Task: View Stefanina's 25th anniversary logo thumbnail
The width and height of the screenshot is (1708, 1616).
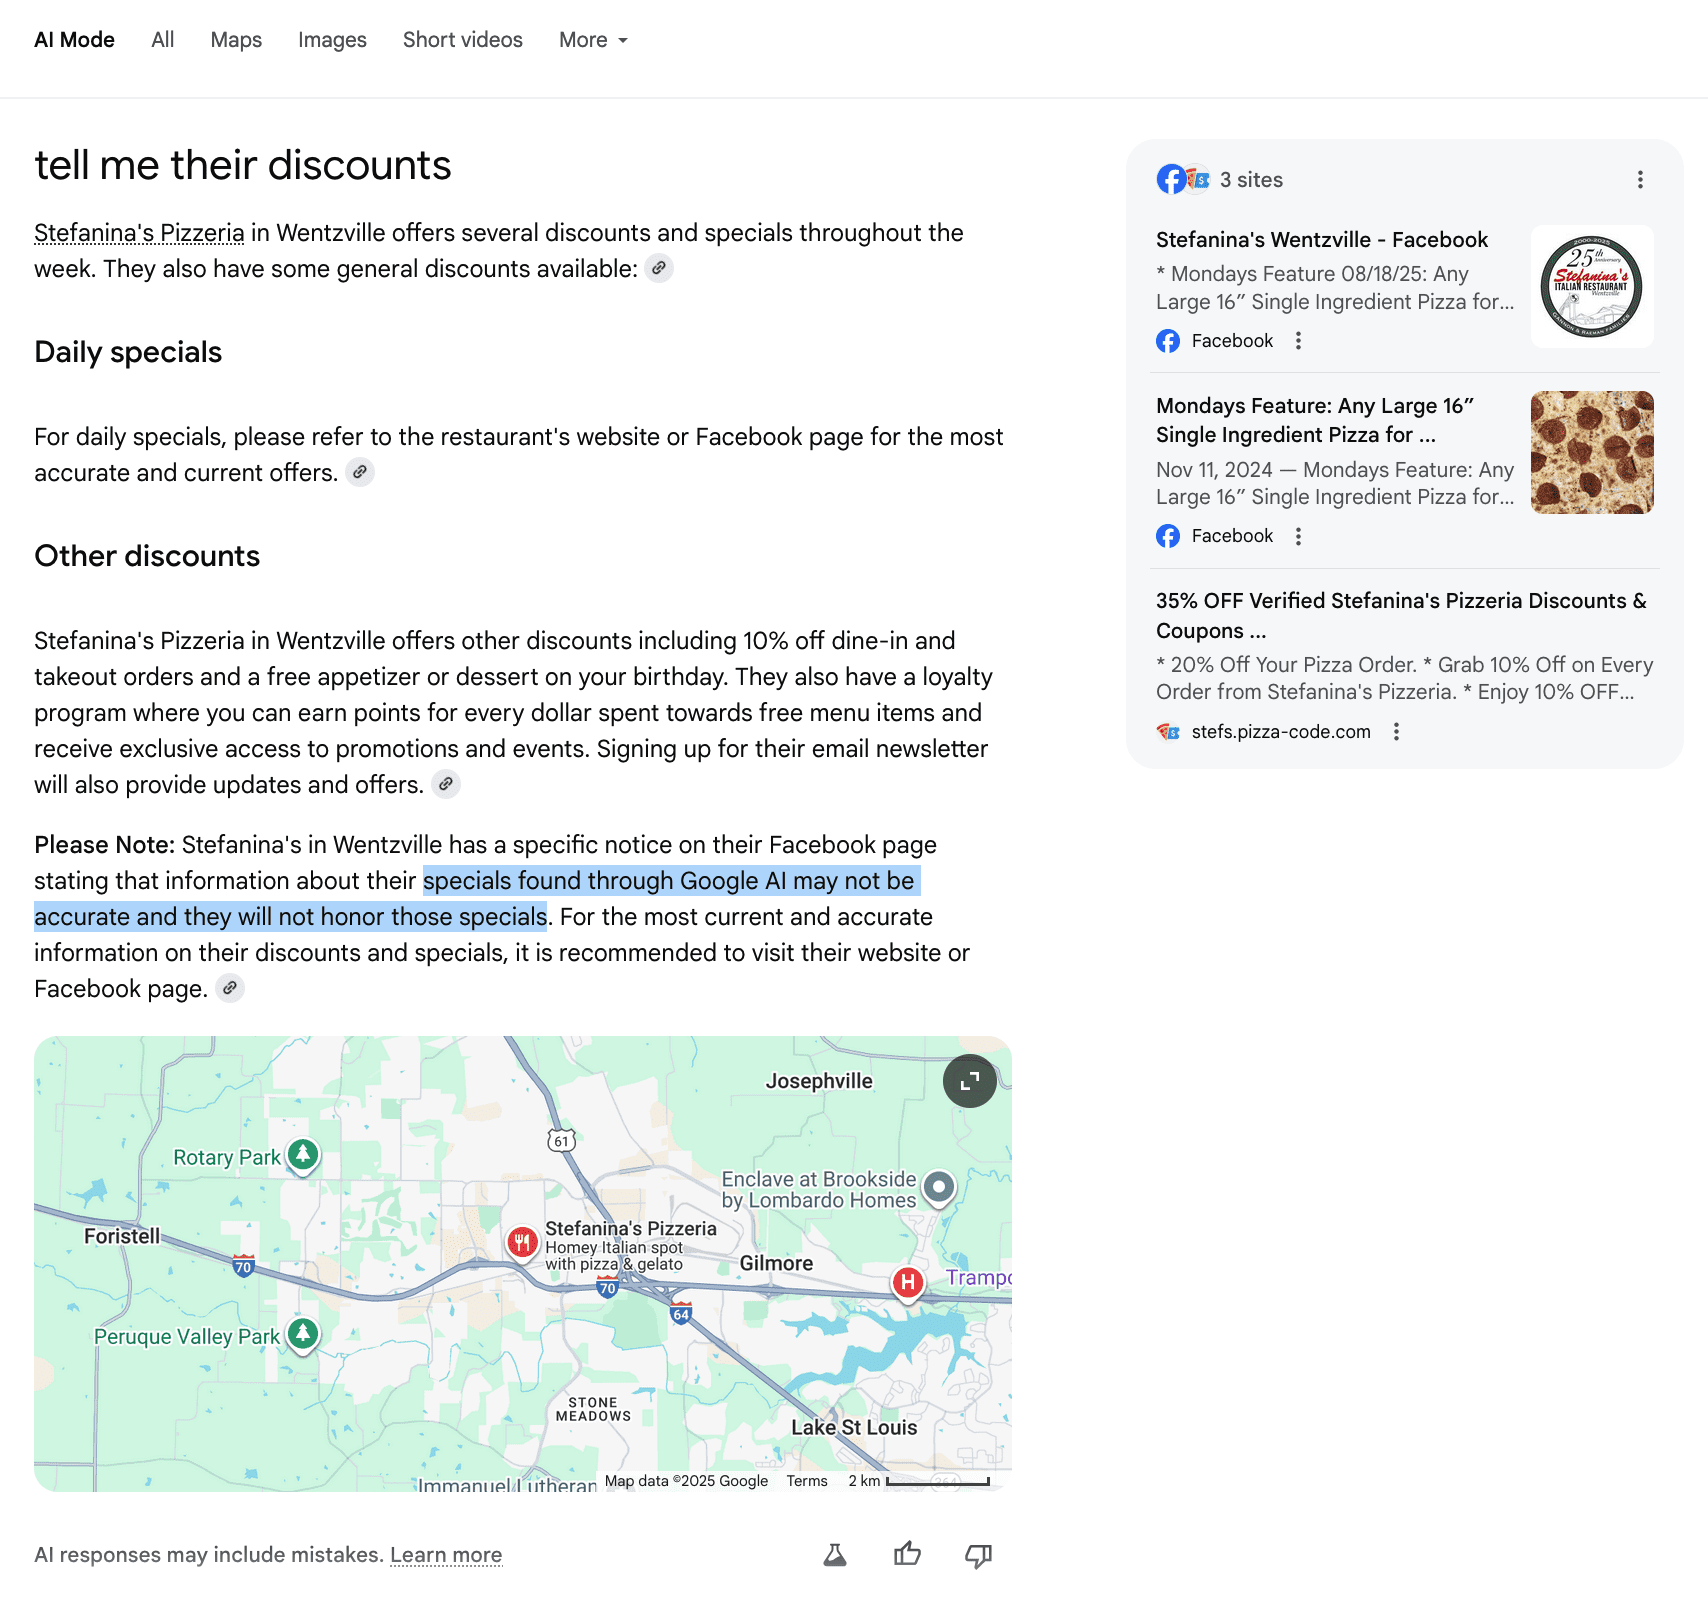Action: point(1592,286)
